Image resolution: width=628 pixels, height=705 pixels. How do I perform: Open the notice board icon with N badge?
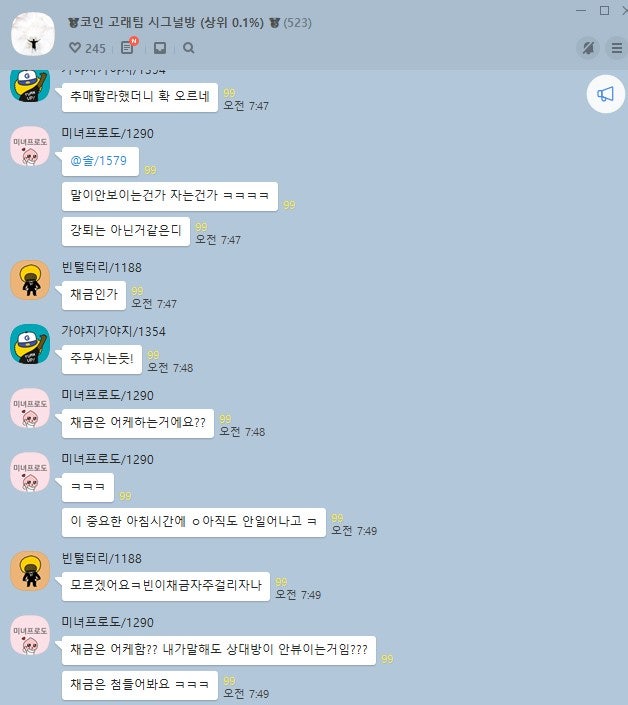point(129,47)
